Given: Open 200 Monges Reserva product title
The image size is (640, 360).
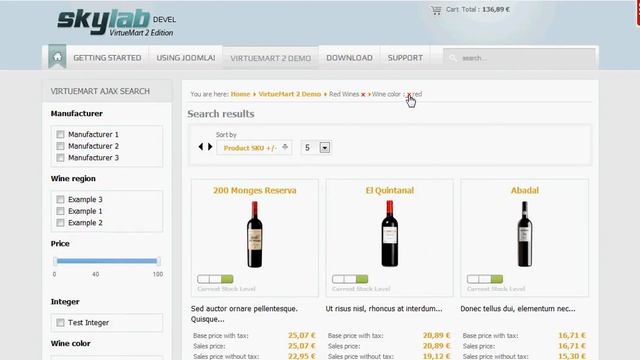Looking at the screenshot, I should 255,191.
